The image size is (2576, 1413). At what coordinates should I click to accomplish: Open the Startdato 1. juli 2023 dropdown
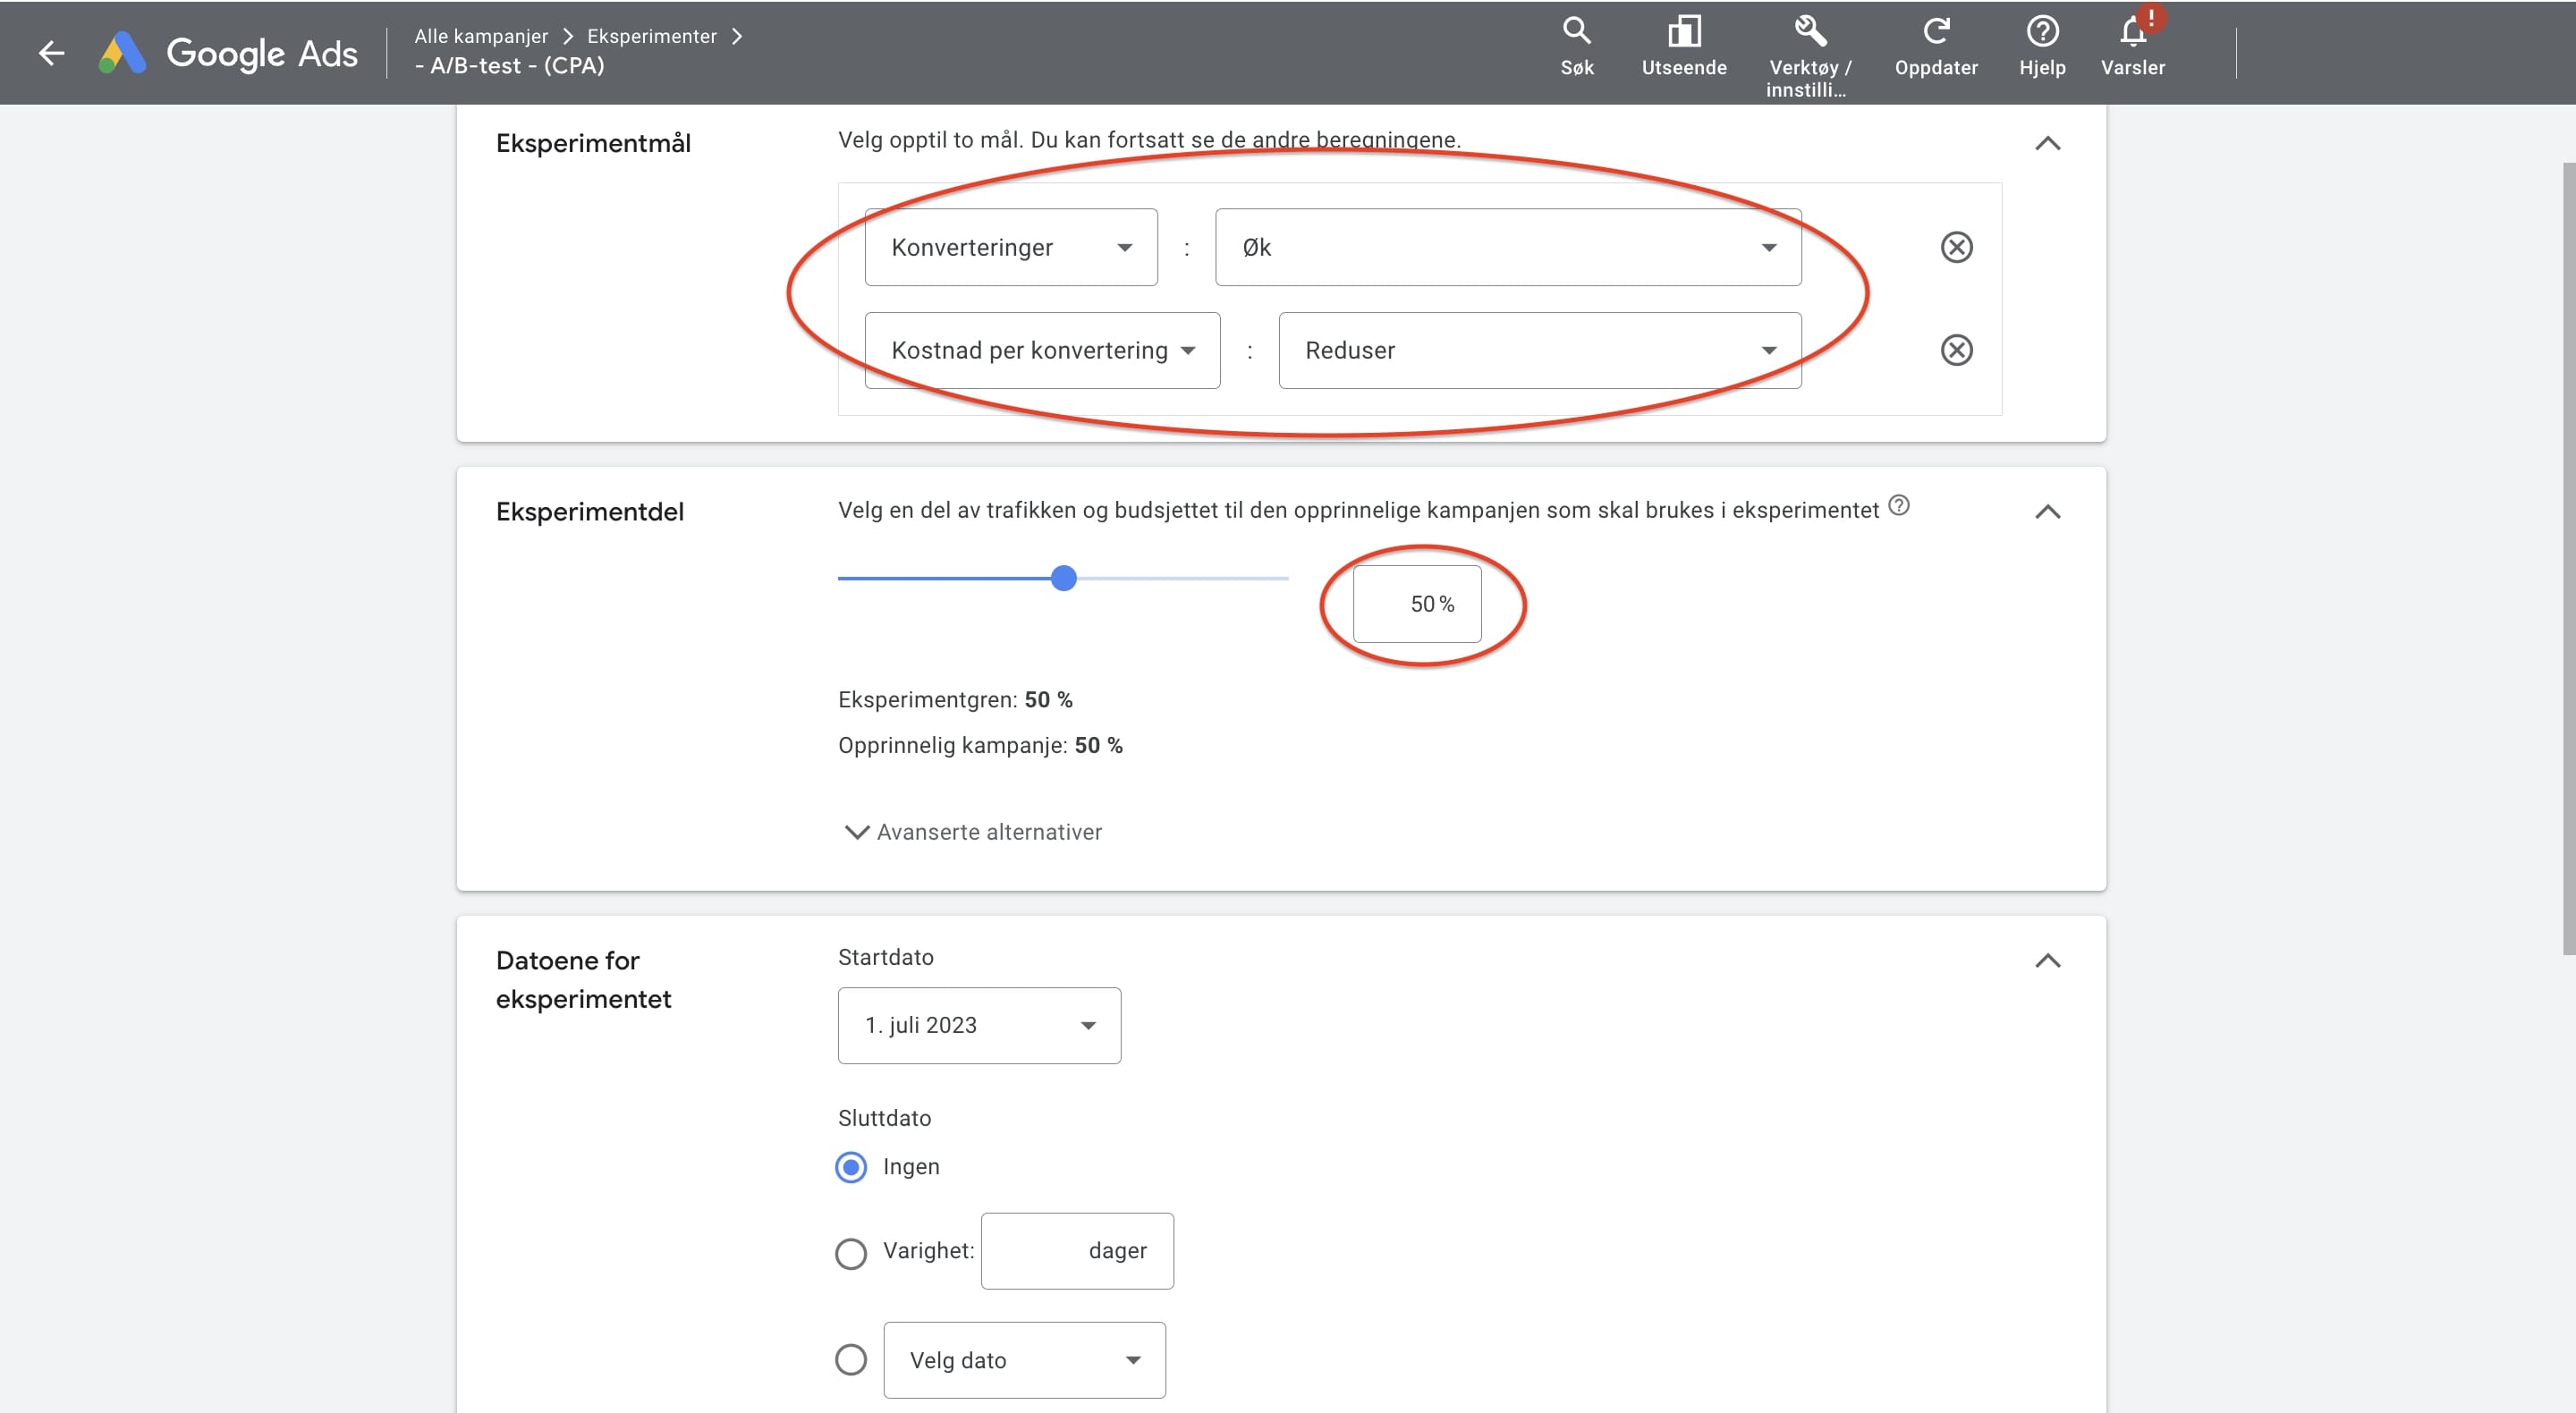coord(978,1025)
